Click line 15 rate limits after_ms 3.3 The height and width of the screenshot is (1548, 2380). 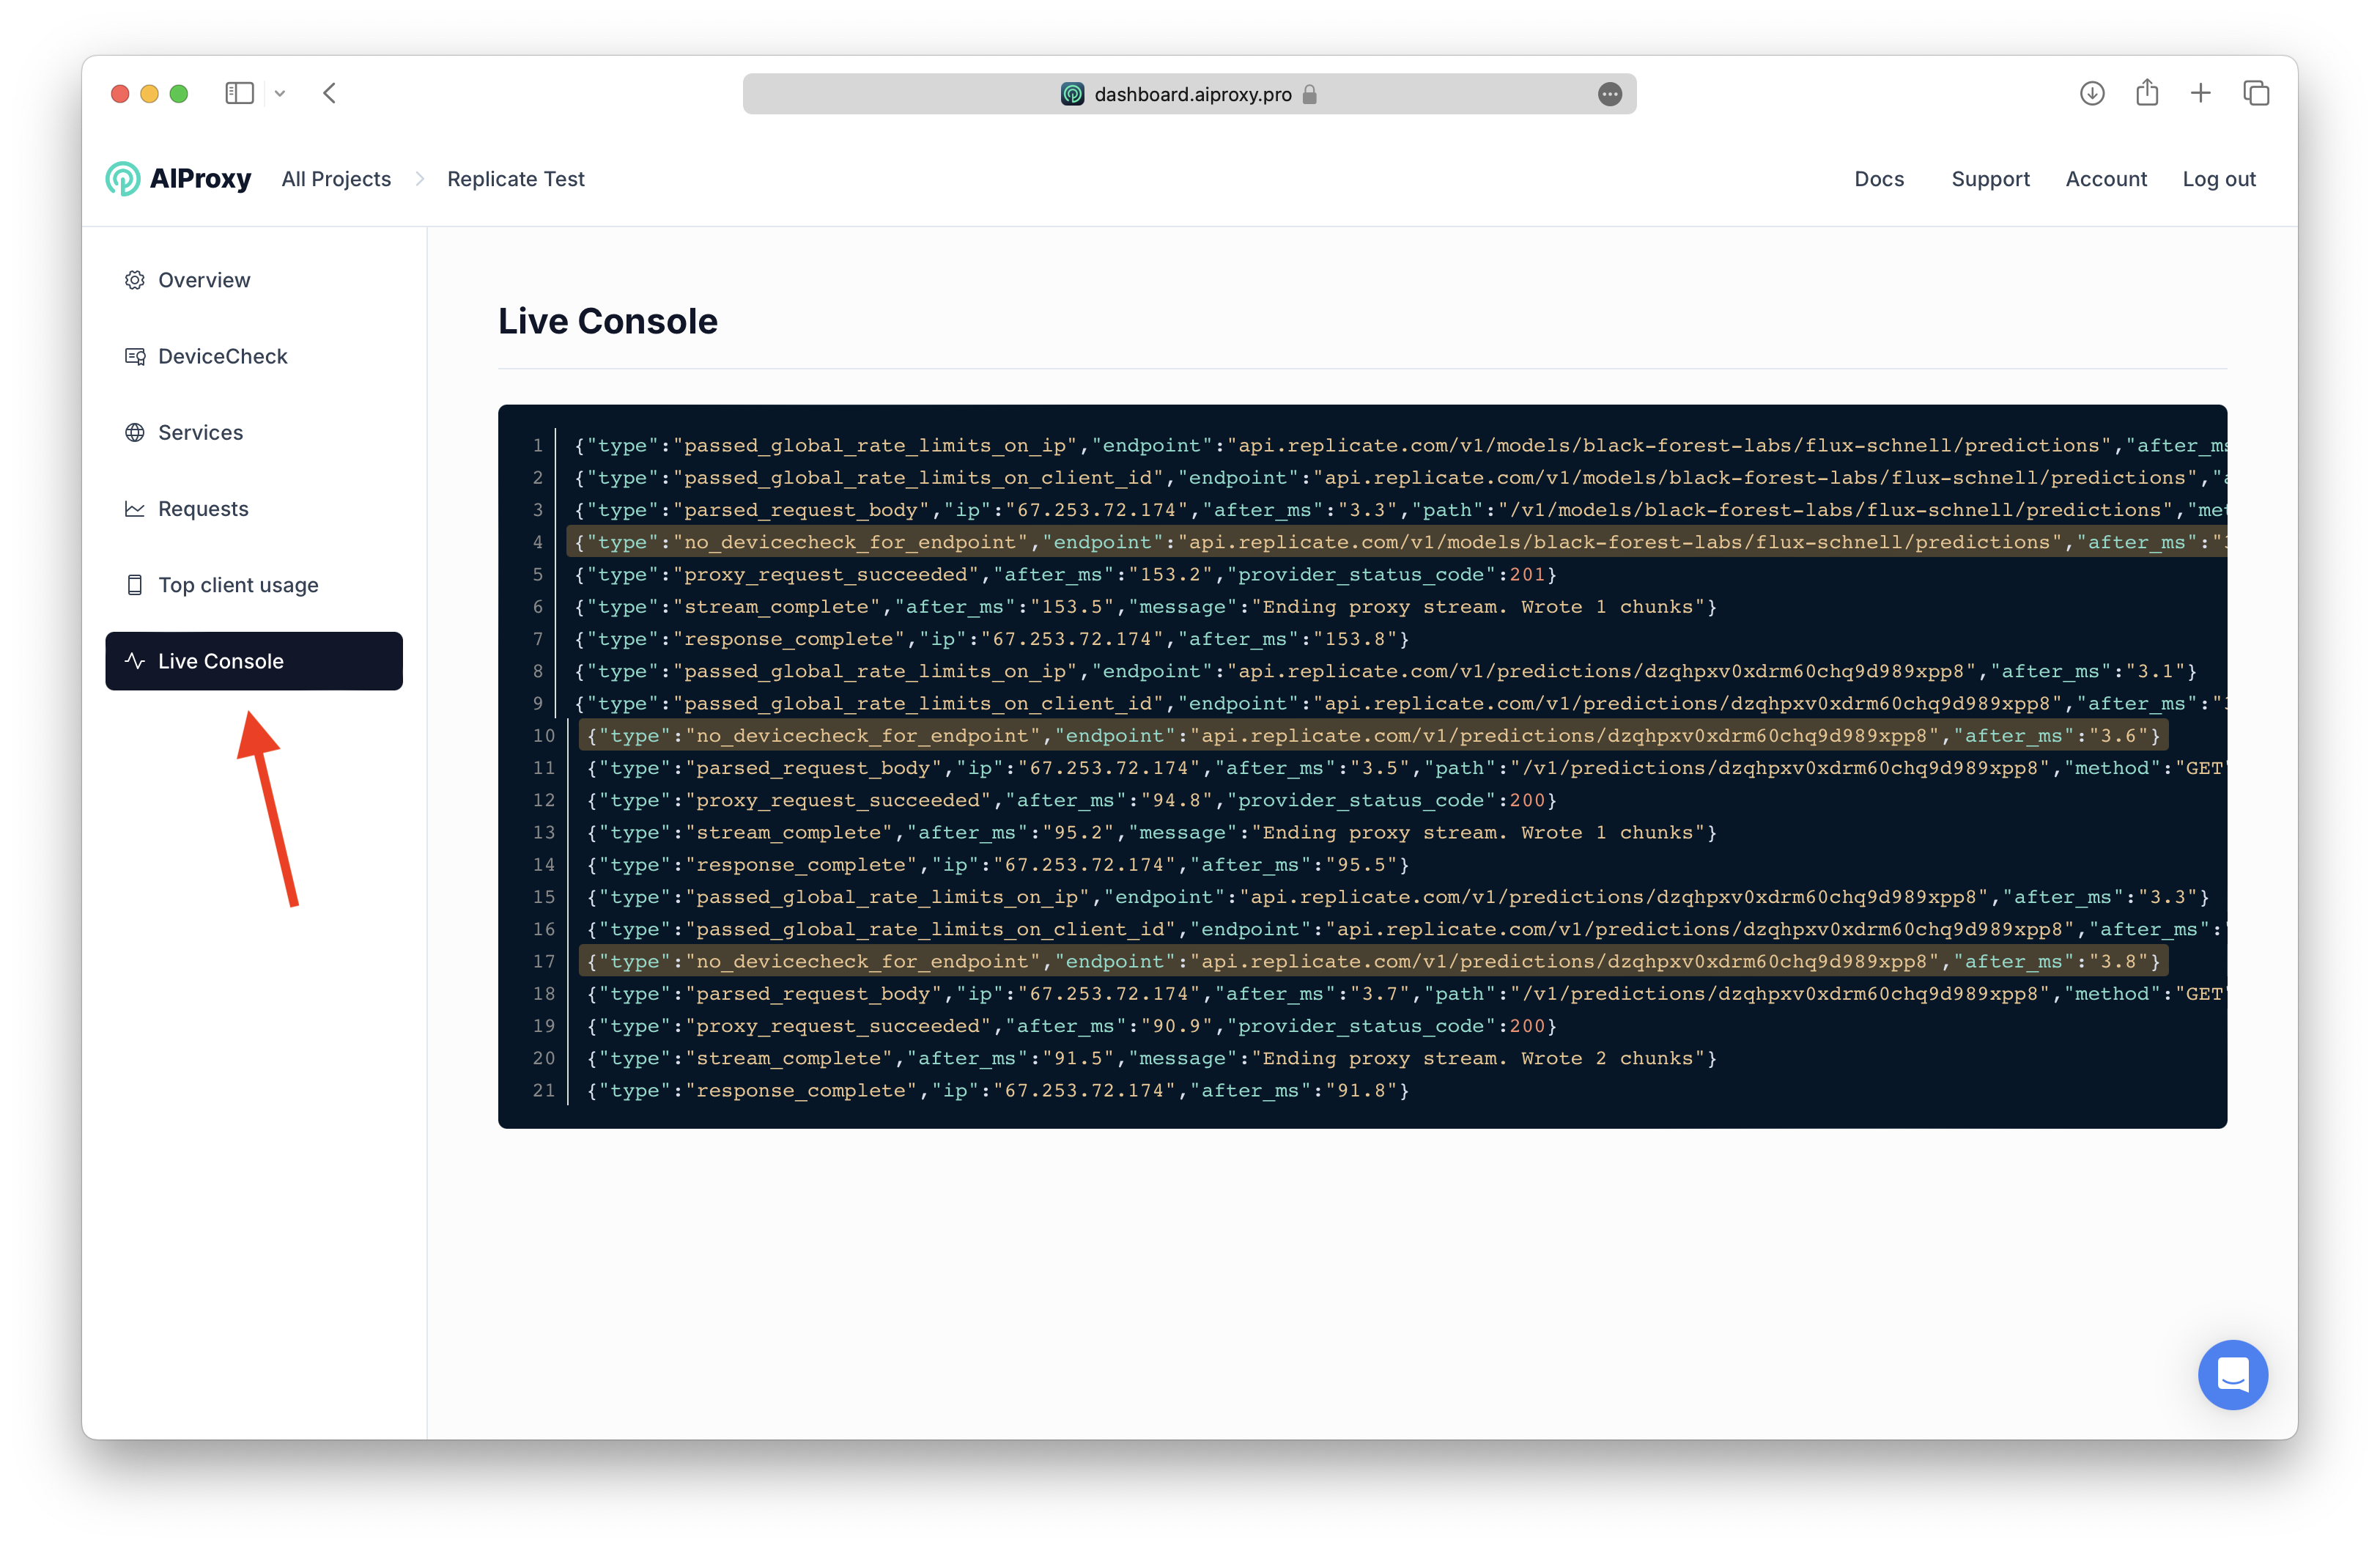(x=1398, y=897)
